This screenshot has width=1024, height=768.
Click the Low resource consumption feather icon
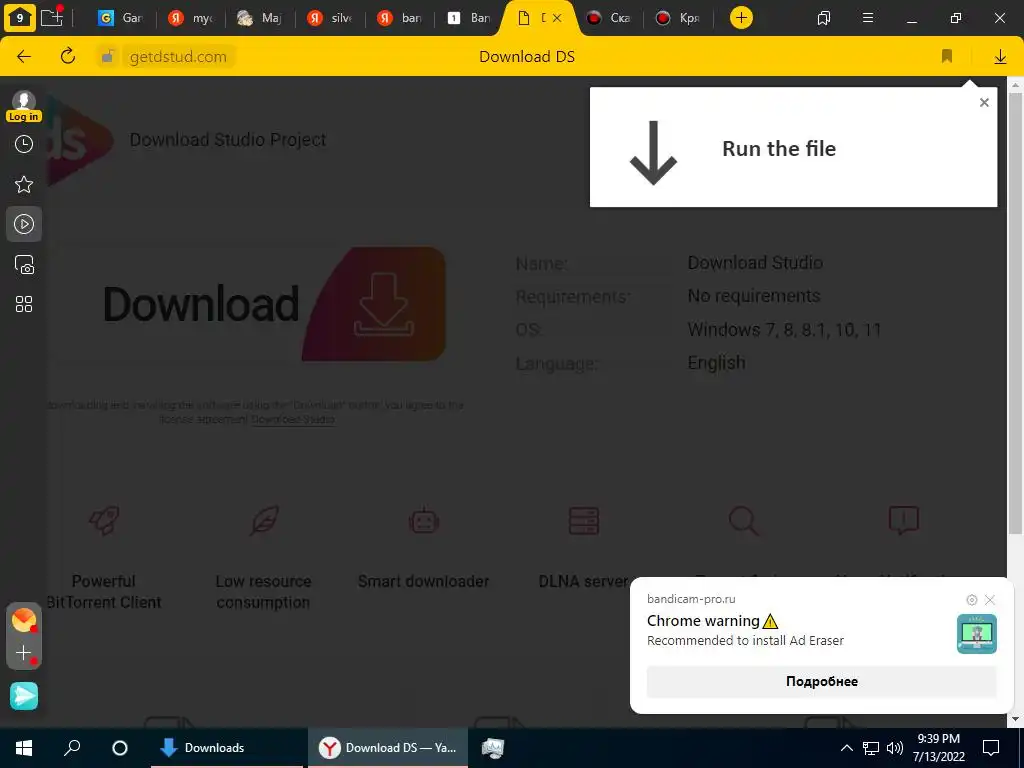pyautogui.click(x=264, y=520)
